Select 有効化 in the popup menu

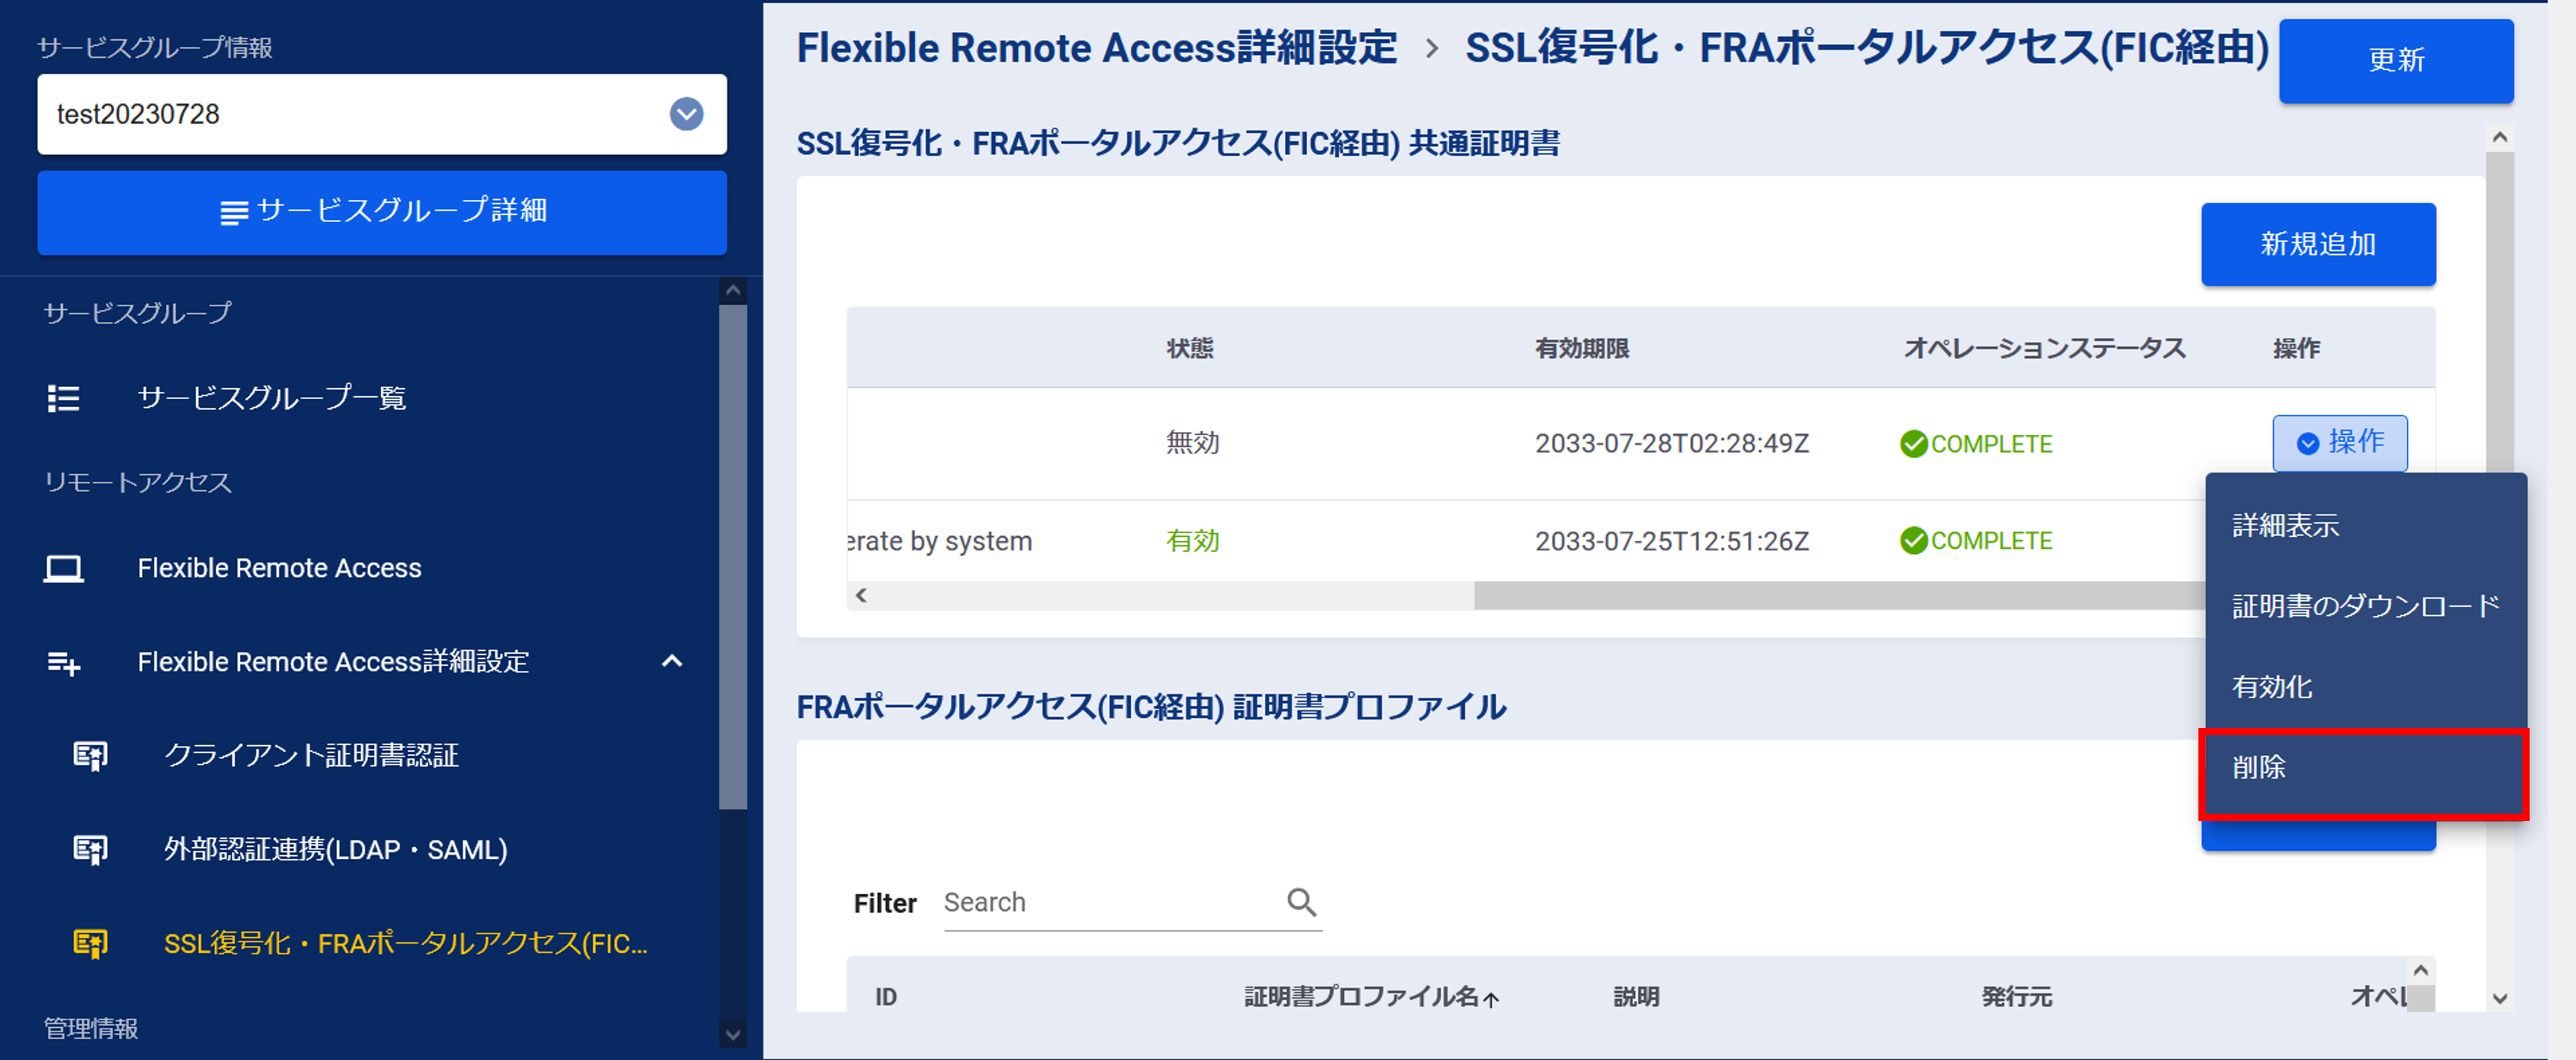coord(2272,687)
